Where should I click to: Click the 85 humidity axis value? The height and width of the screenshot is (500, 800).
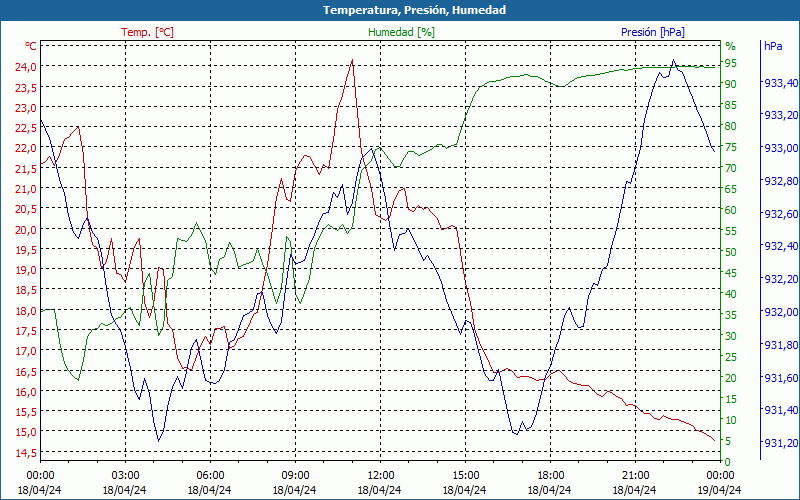pyautogui.click(x=731, y=105)
